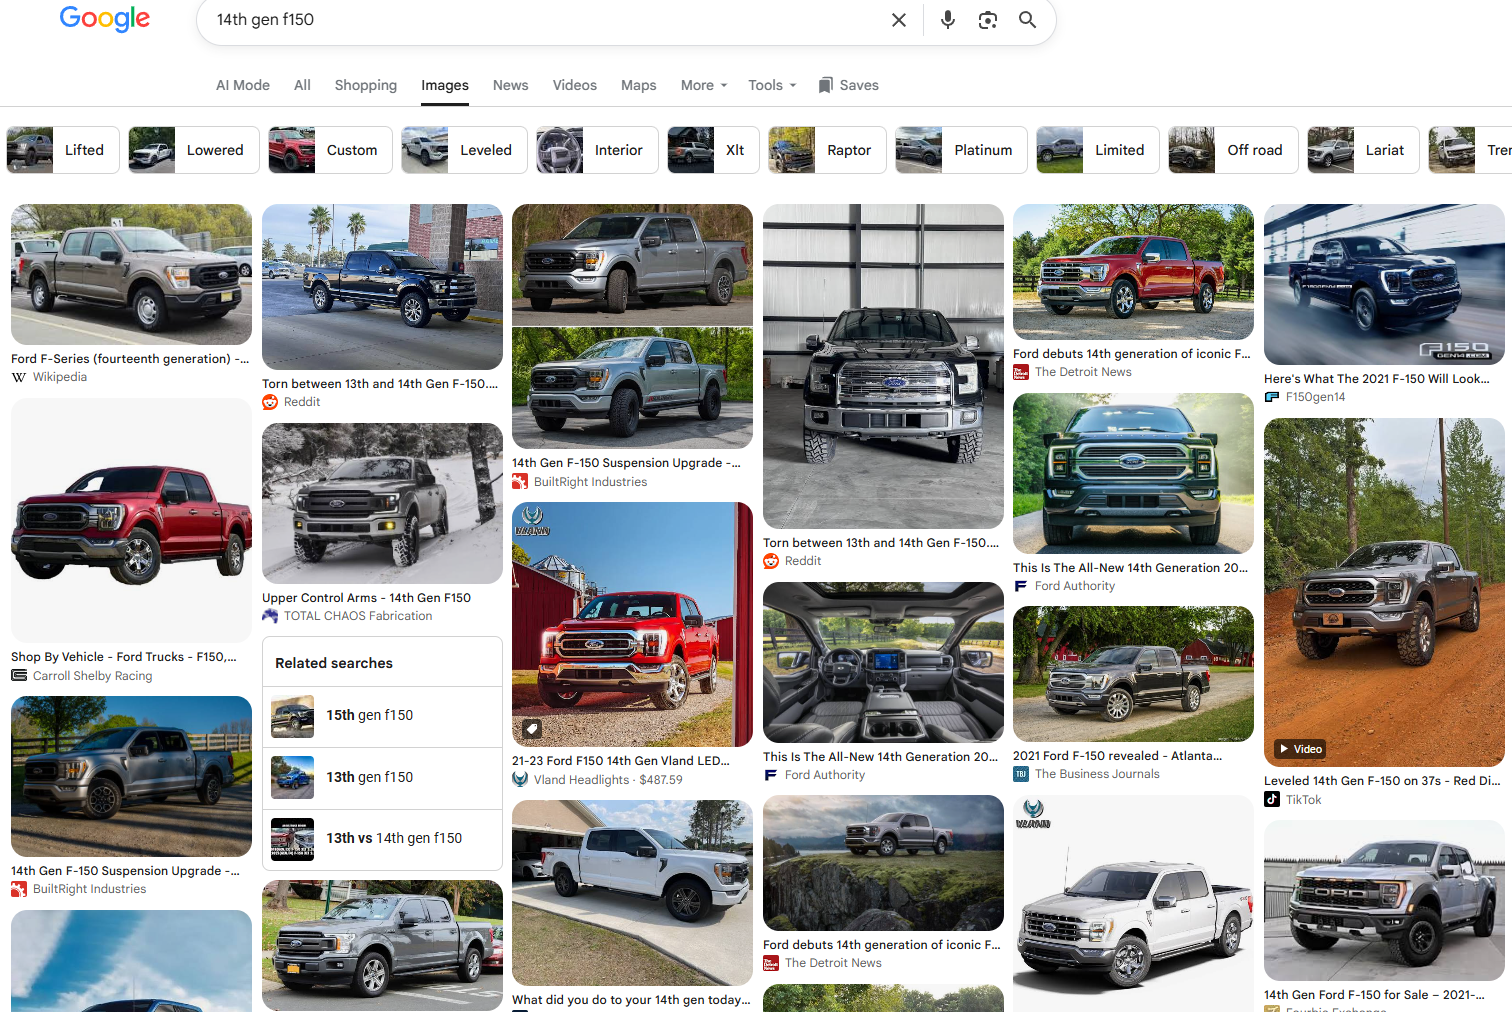The image size is (1512, 1012).
Task: Click product tag icon on Vland headlights image
Action: click(x=532, y=729)
